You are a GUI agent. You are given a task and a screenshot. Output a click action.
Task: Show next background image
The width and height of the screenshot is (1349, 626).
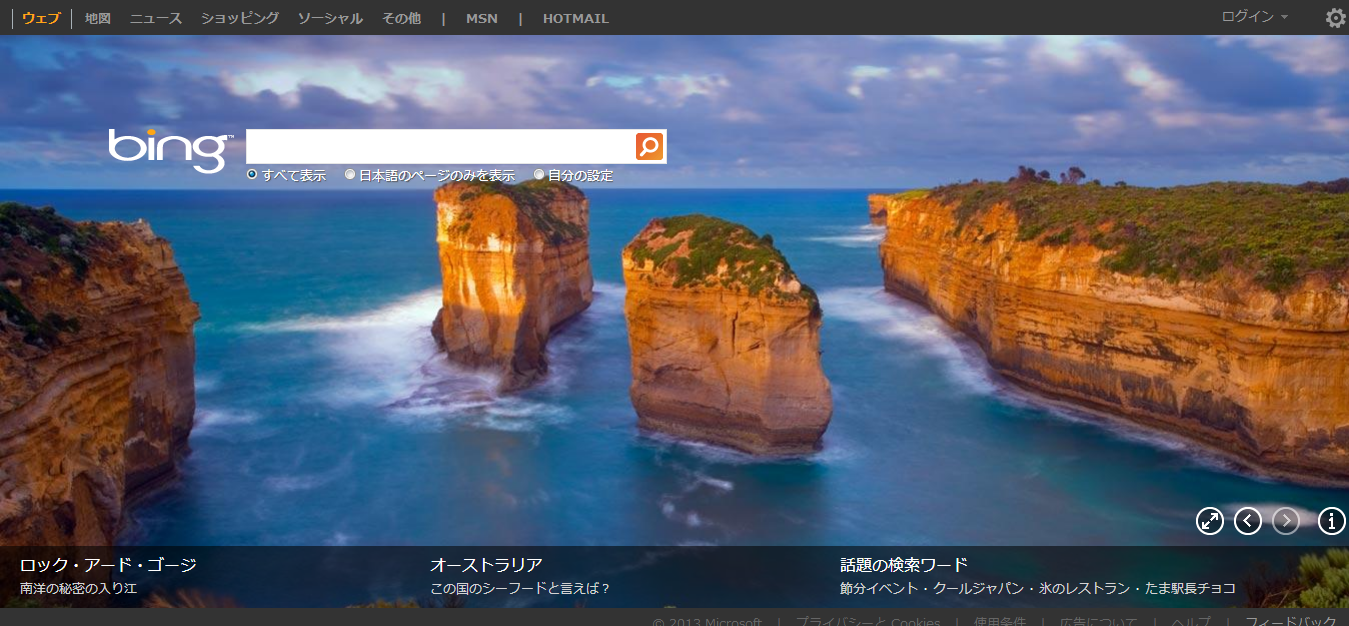(1286, 521)
